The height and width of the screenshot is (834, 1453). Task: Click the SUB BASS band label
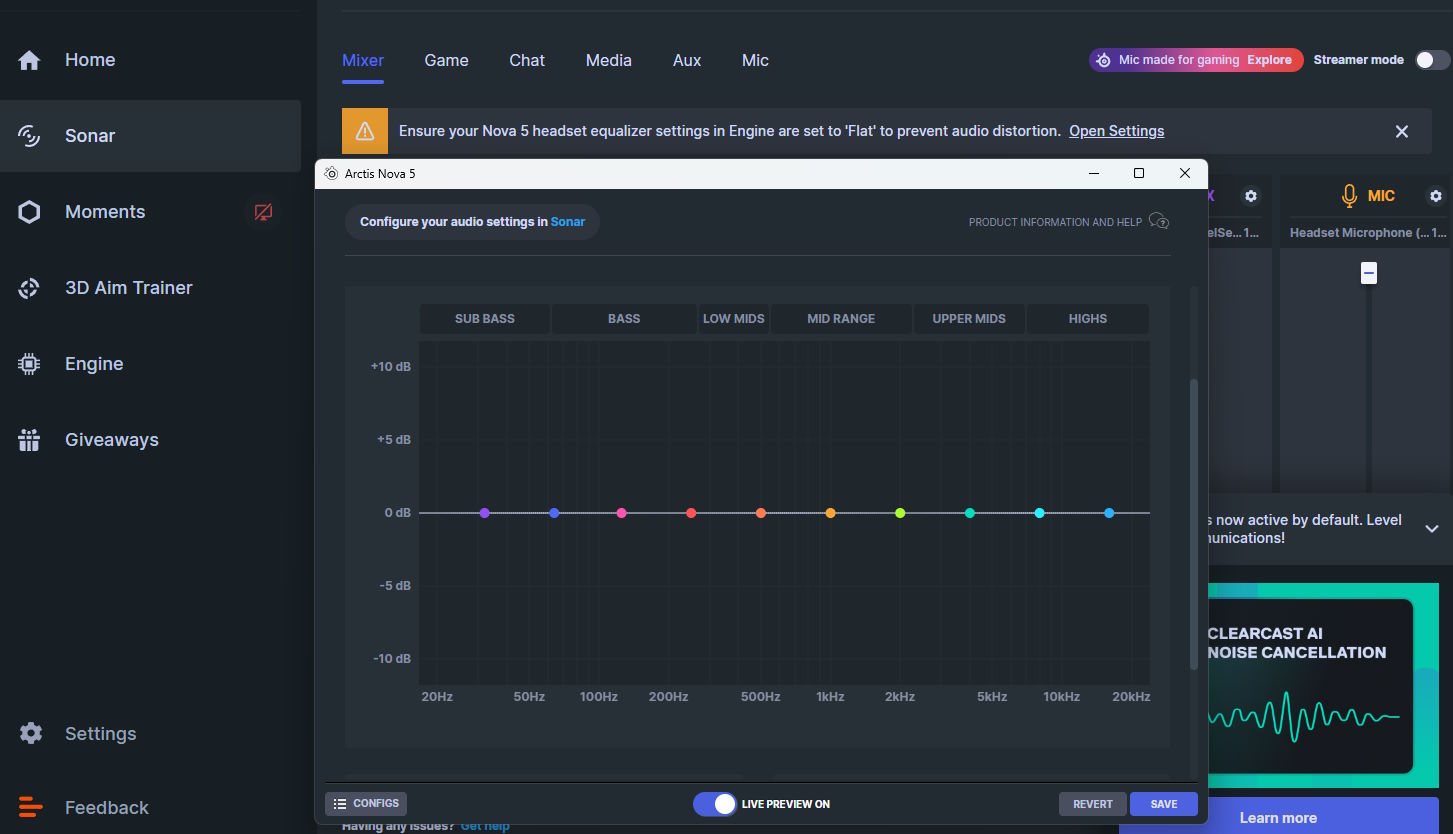pos(485,319)
